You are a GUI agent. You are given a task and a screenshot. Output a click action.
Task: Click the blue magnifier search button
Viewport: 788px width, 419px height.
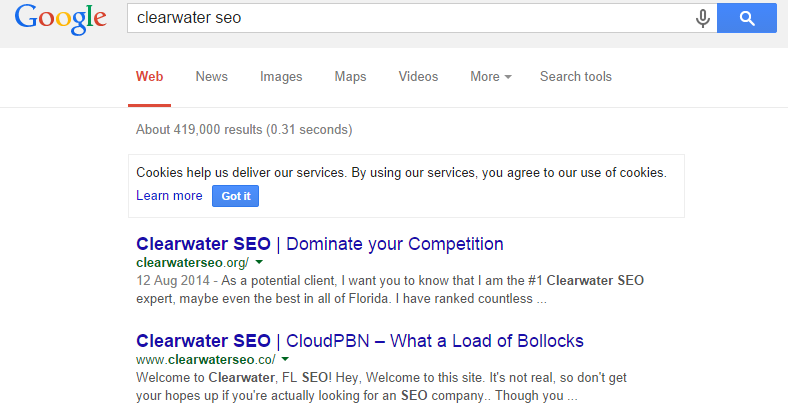pos(747,18)
